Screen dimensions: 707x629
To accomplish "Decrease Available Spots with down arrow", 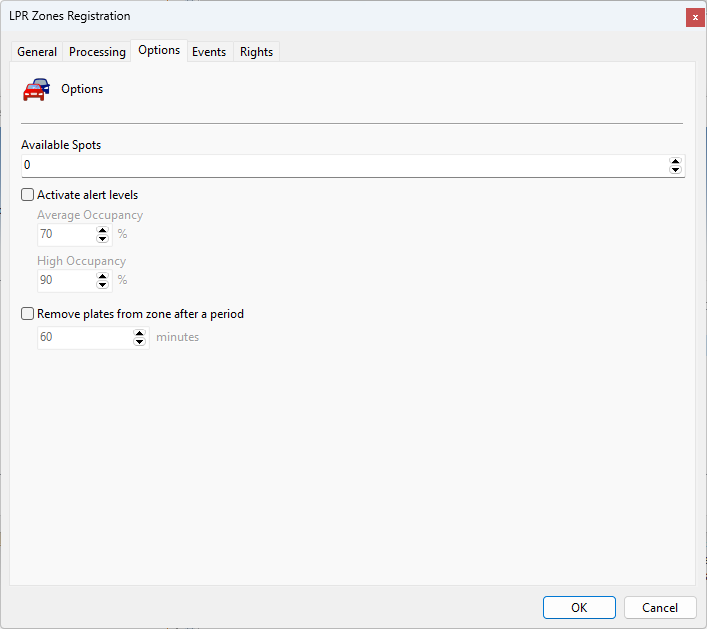I will point(675,170).
